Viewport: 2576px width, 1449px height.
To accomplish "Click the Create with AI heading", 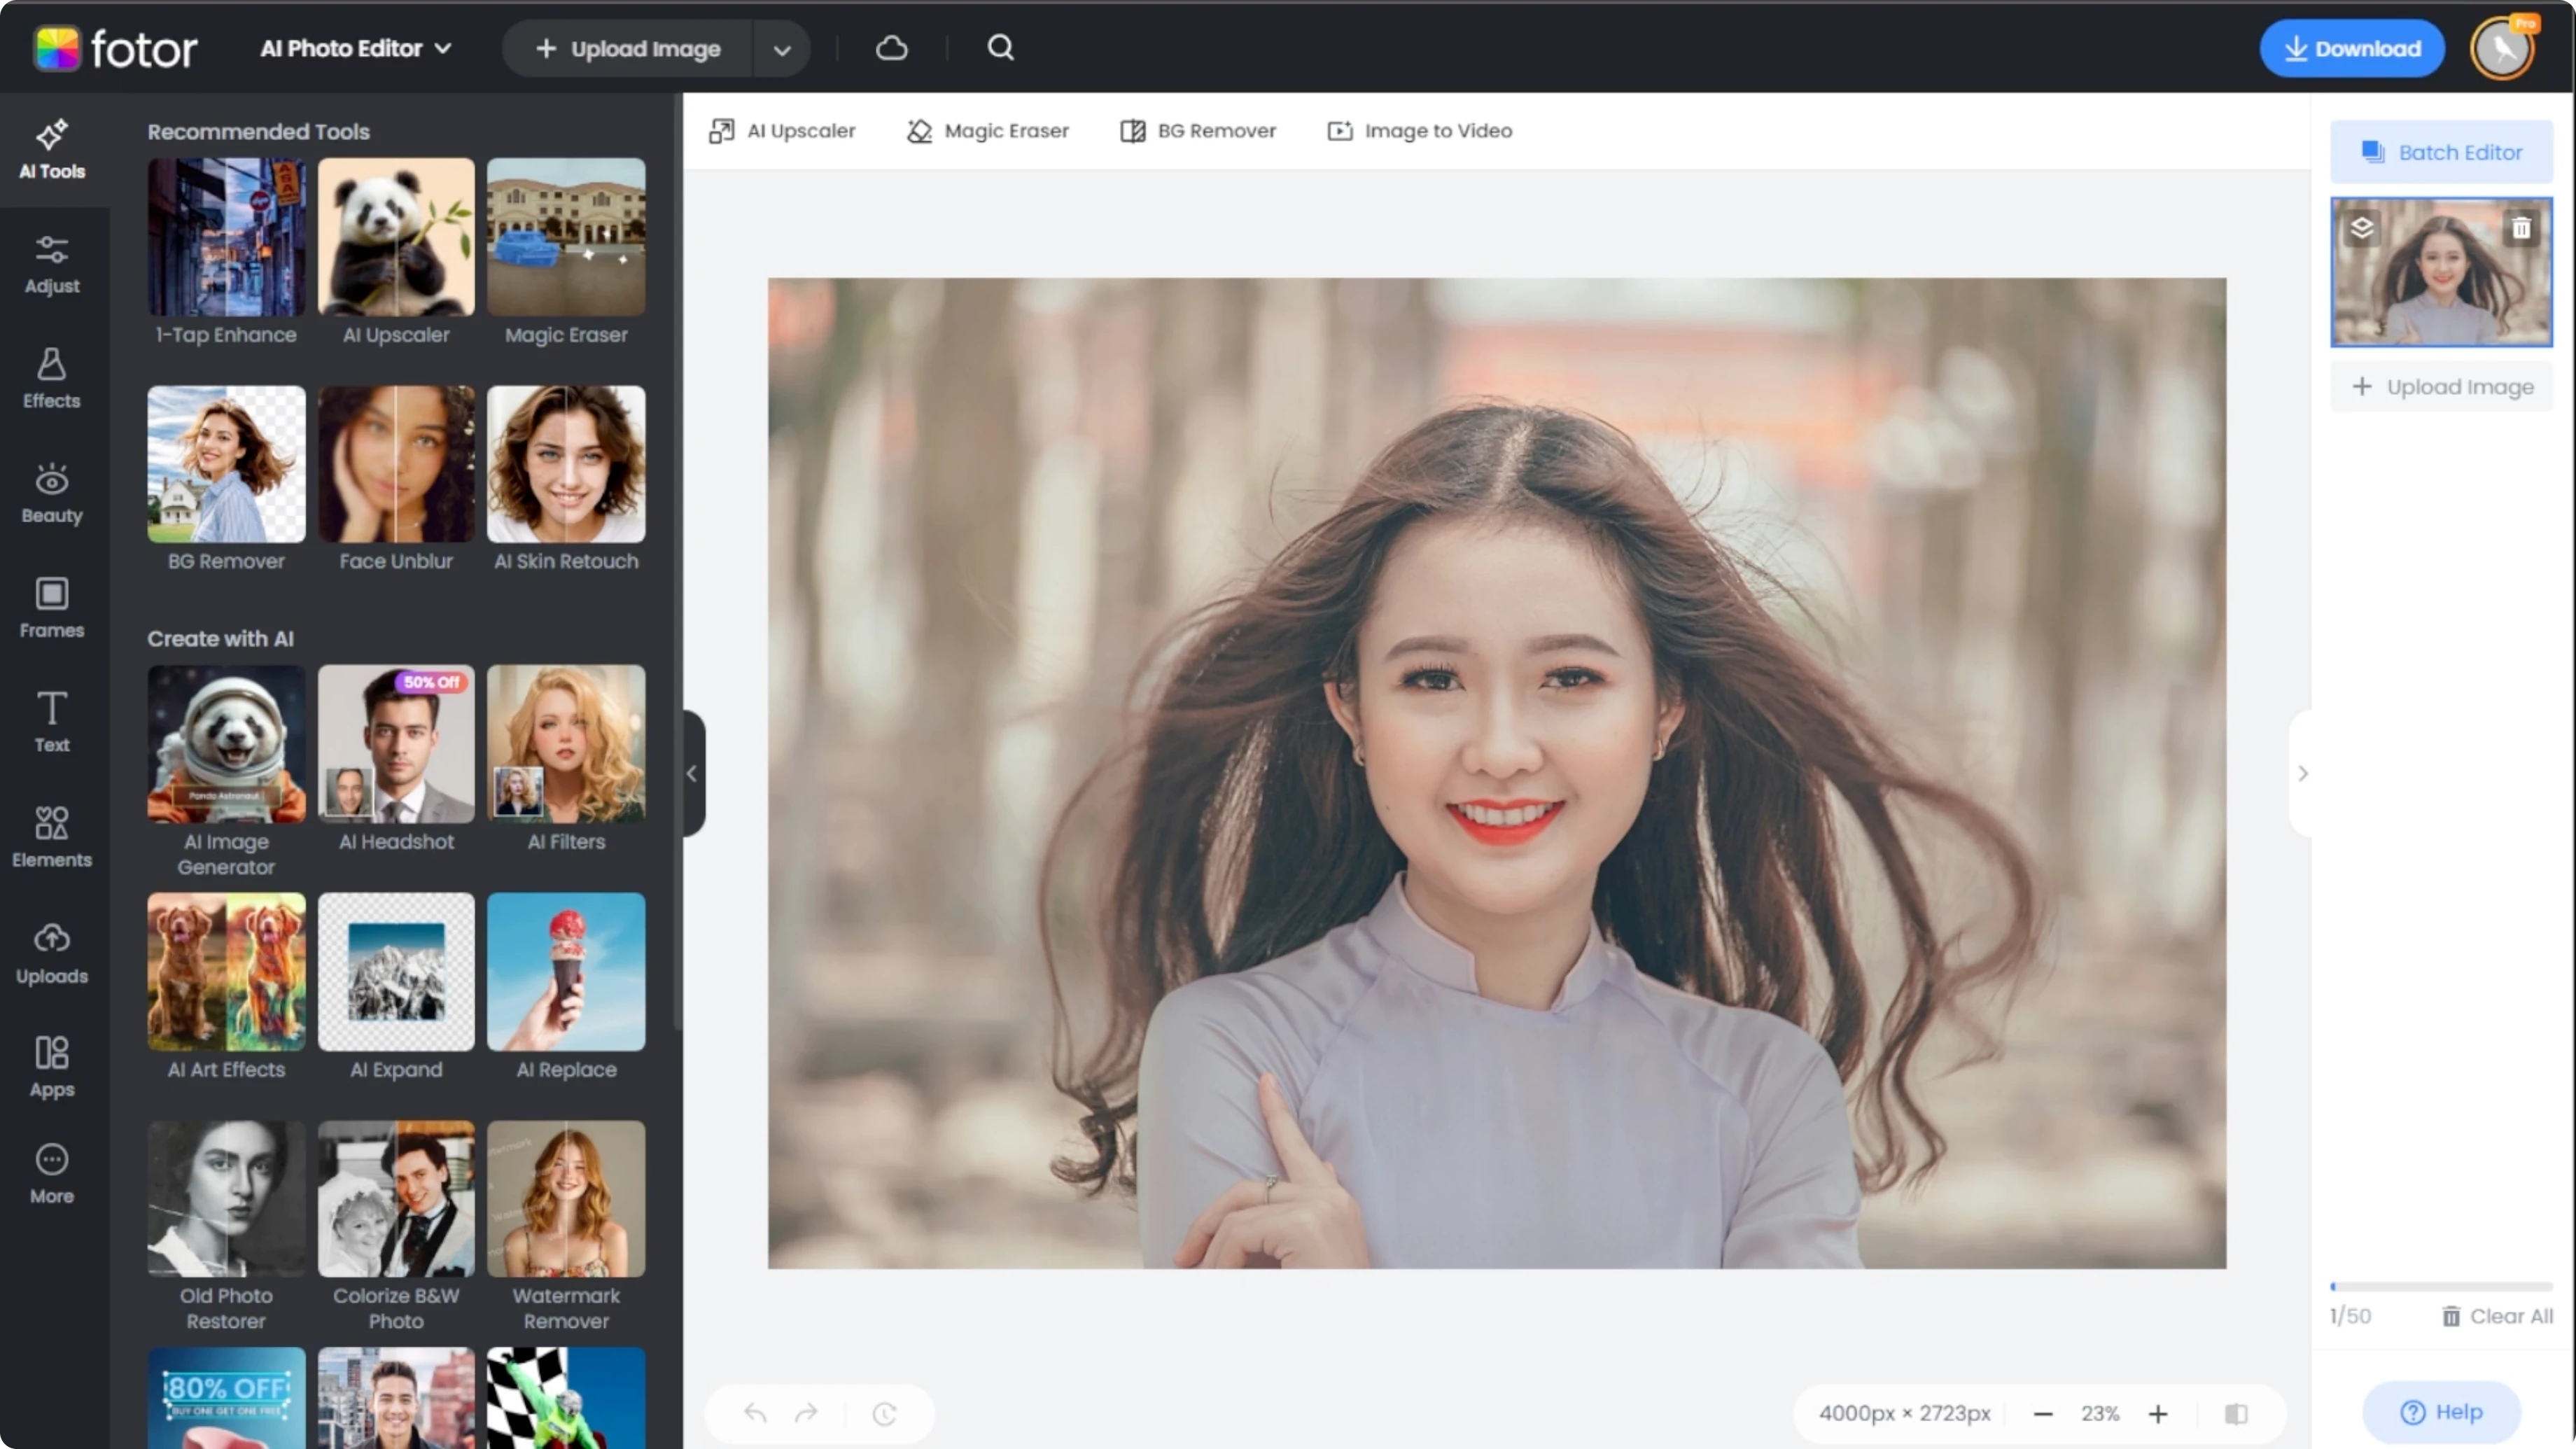I will (x=220, y=639).
